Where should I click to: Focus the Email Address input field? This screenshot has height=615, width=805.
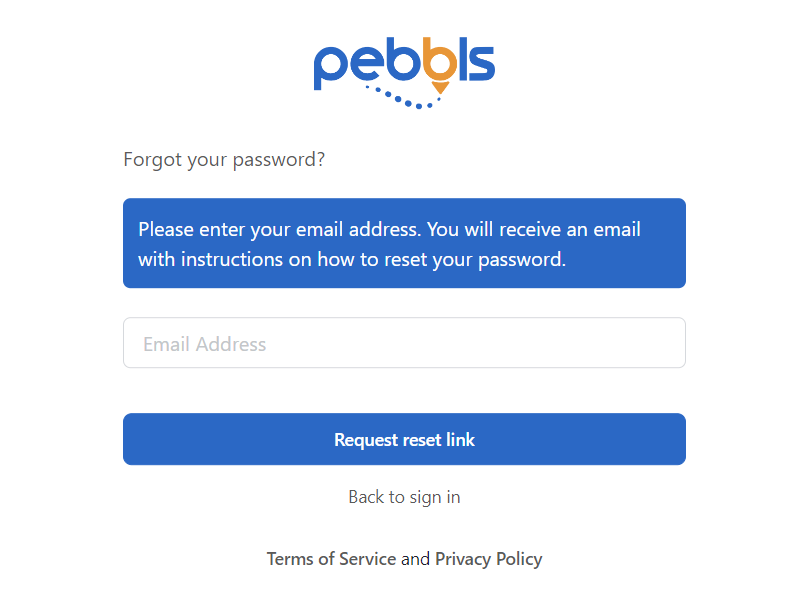click(404, 342)
